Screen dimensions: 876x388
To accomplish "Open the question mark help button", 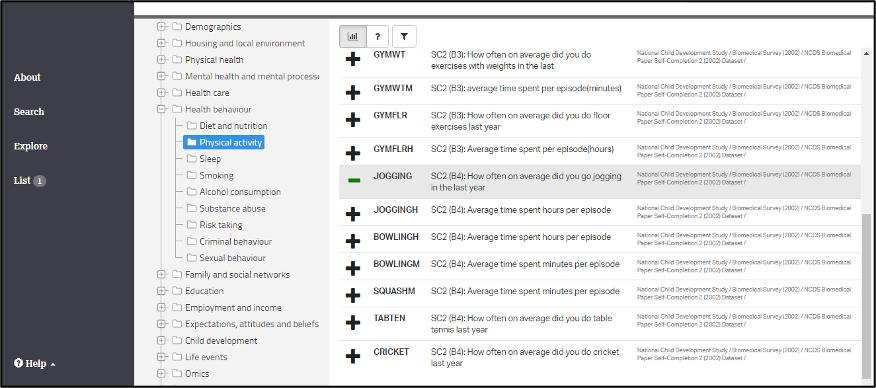I will click(x=378, y=37).
